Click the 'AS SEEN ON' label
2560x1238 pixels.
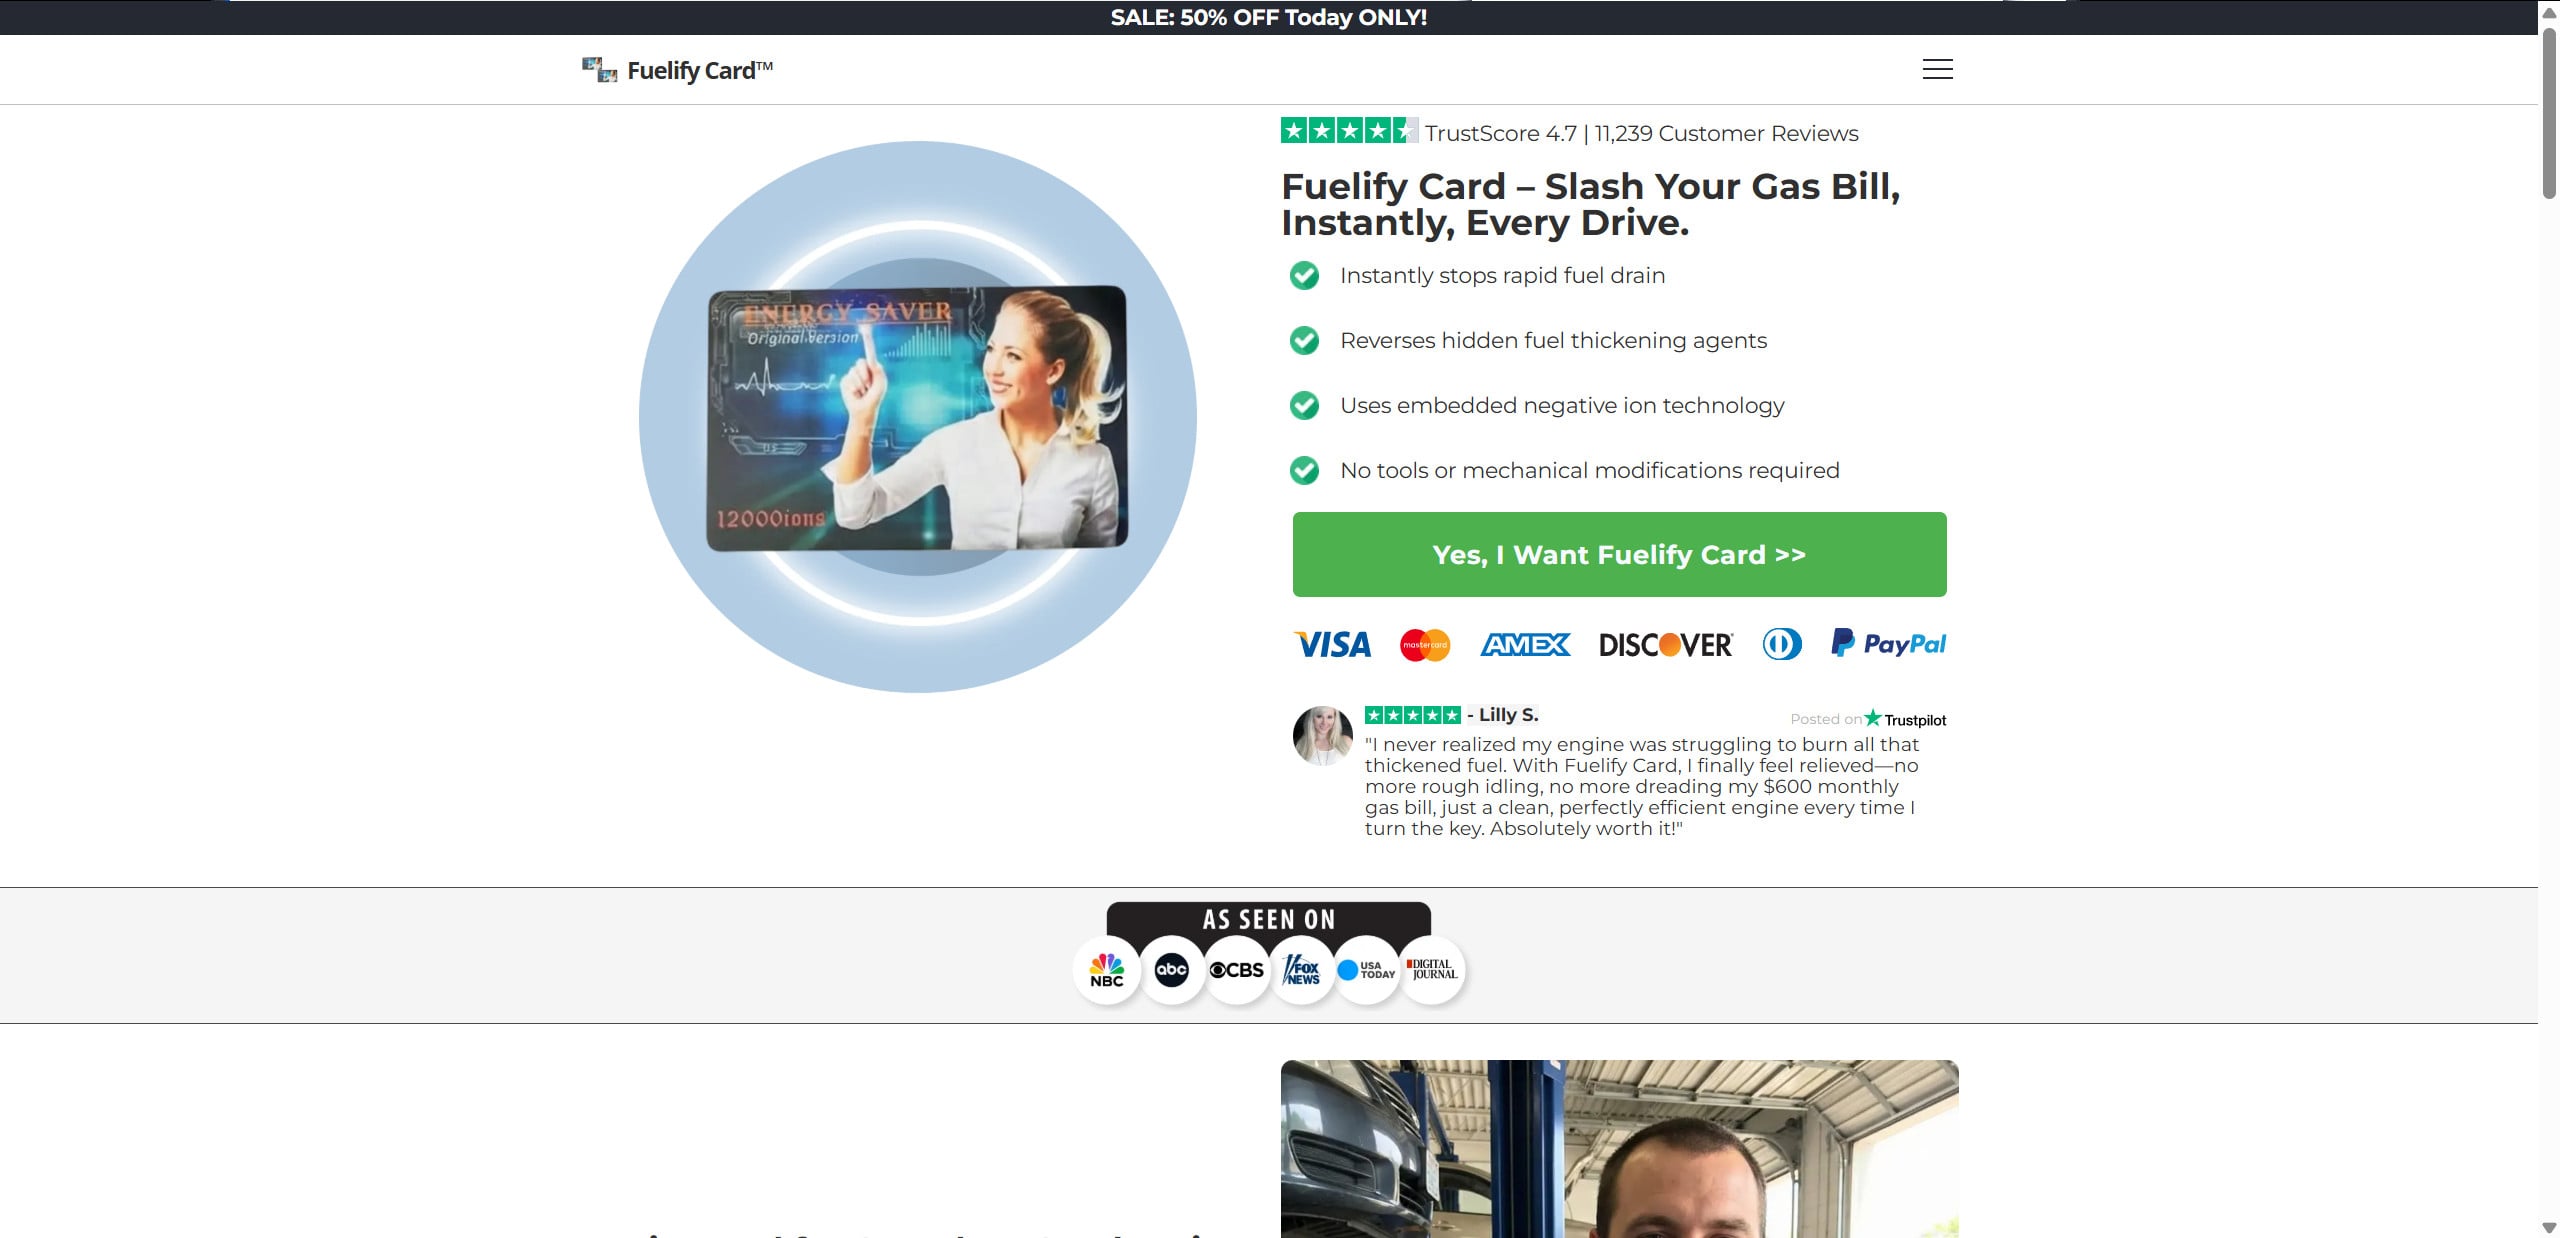tap(1268, 919)
